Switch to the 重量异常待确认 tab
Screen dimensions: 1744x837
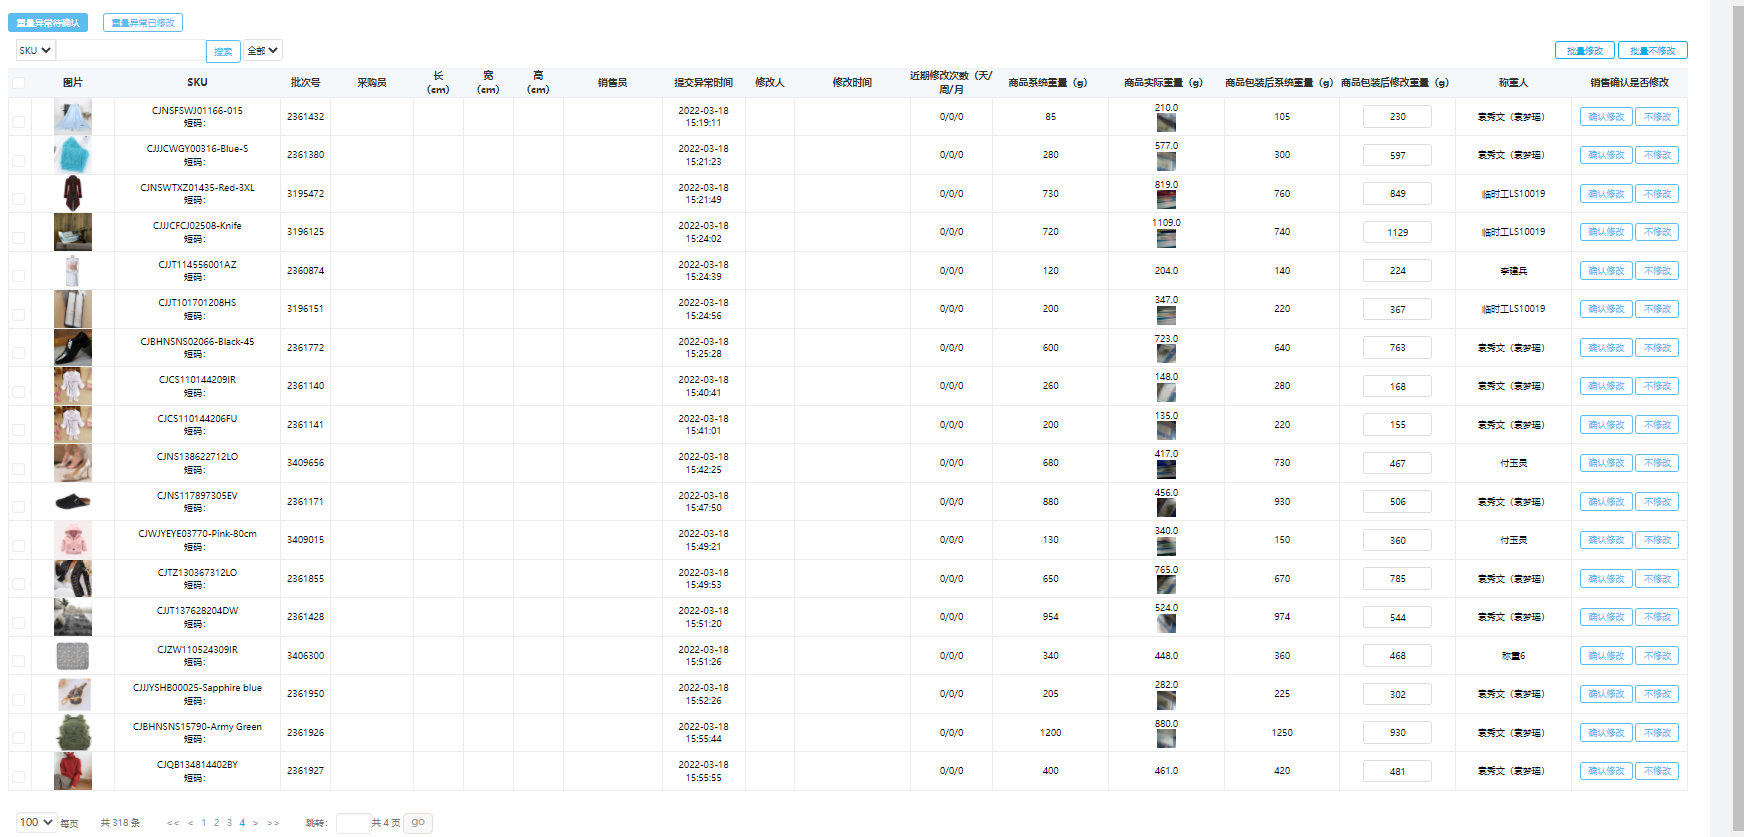(x=49, y=22)
